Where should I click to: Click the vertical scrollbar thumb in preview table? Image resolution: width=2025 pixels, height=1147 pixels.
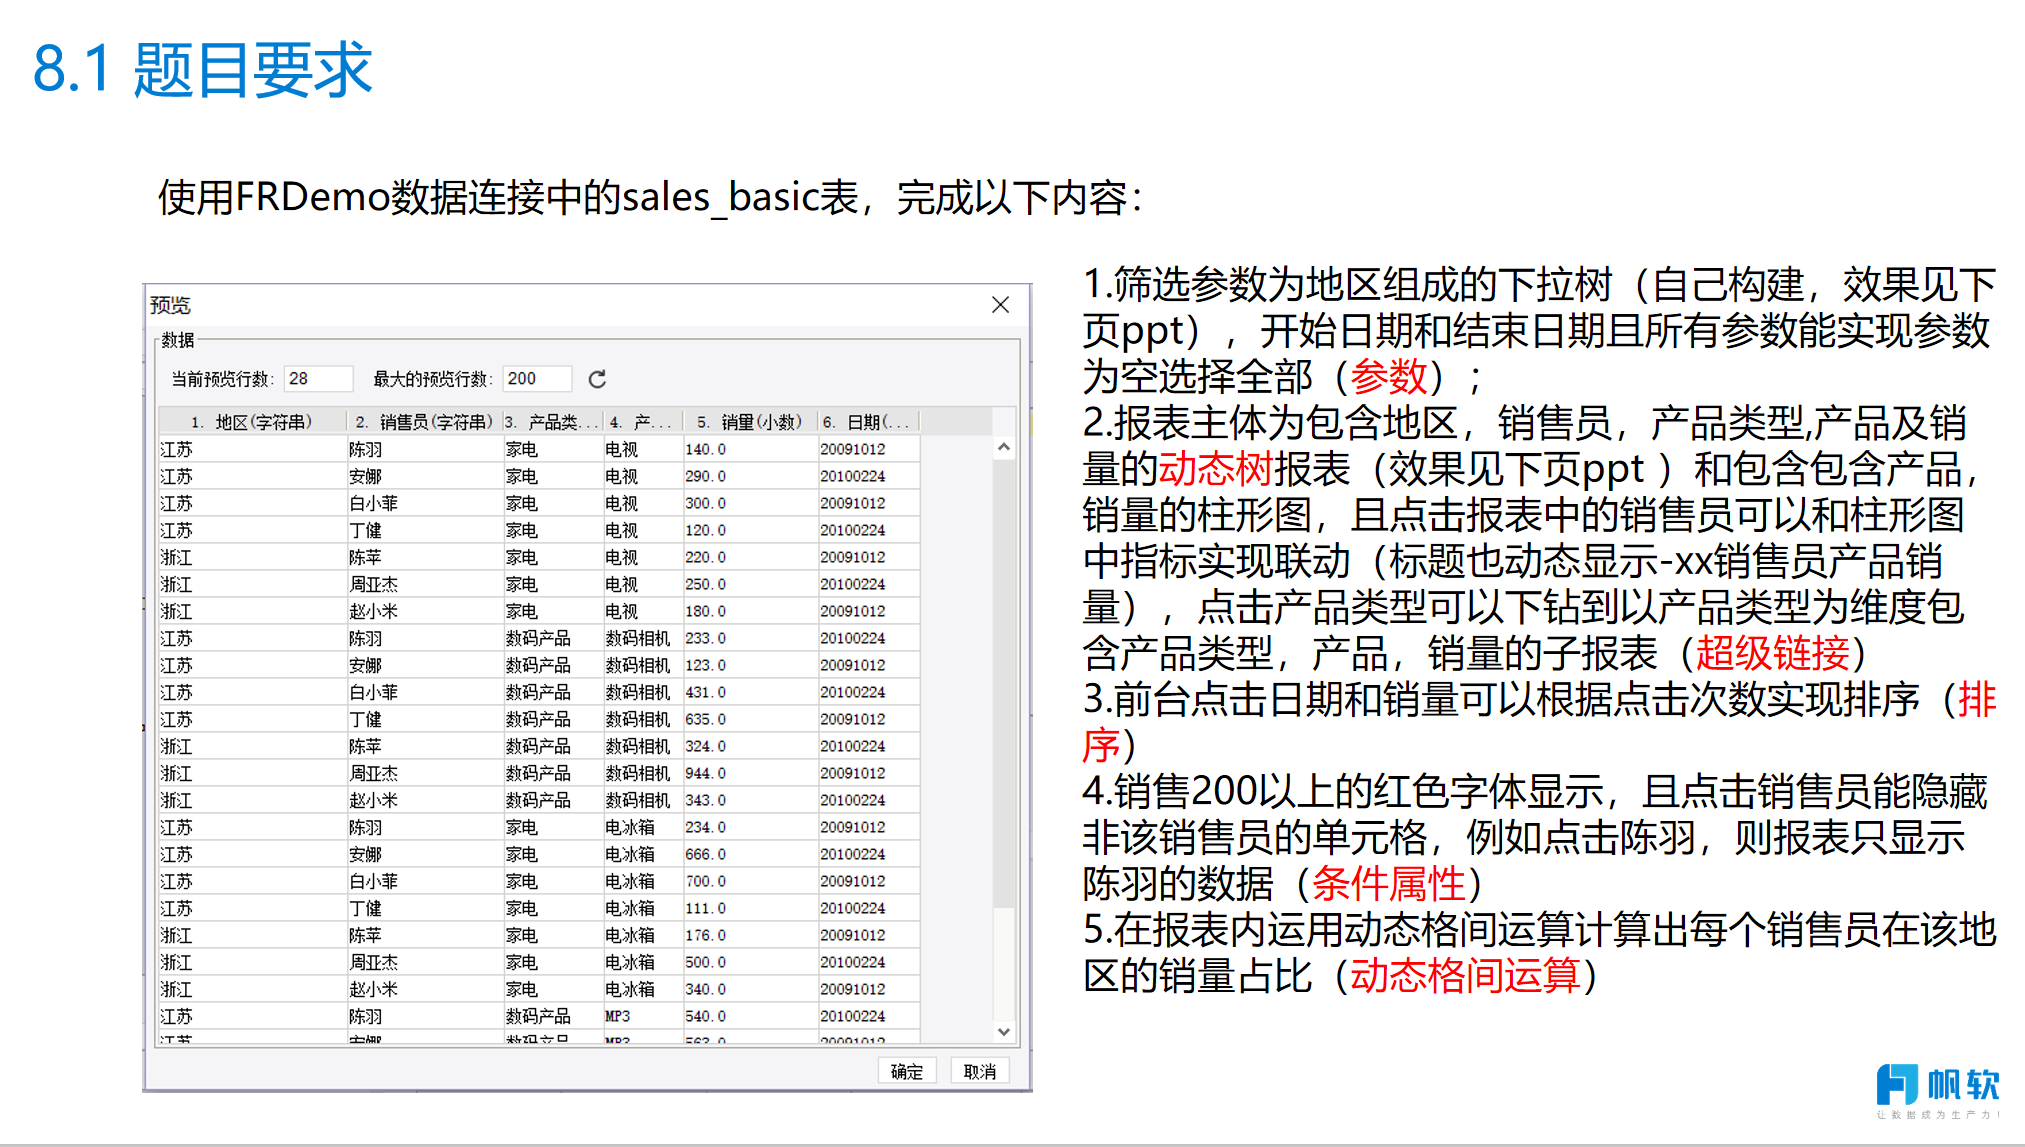[x=1004, y=682]
